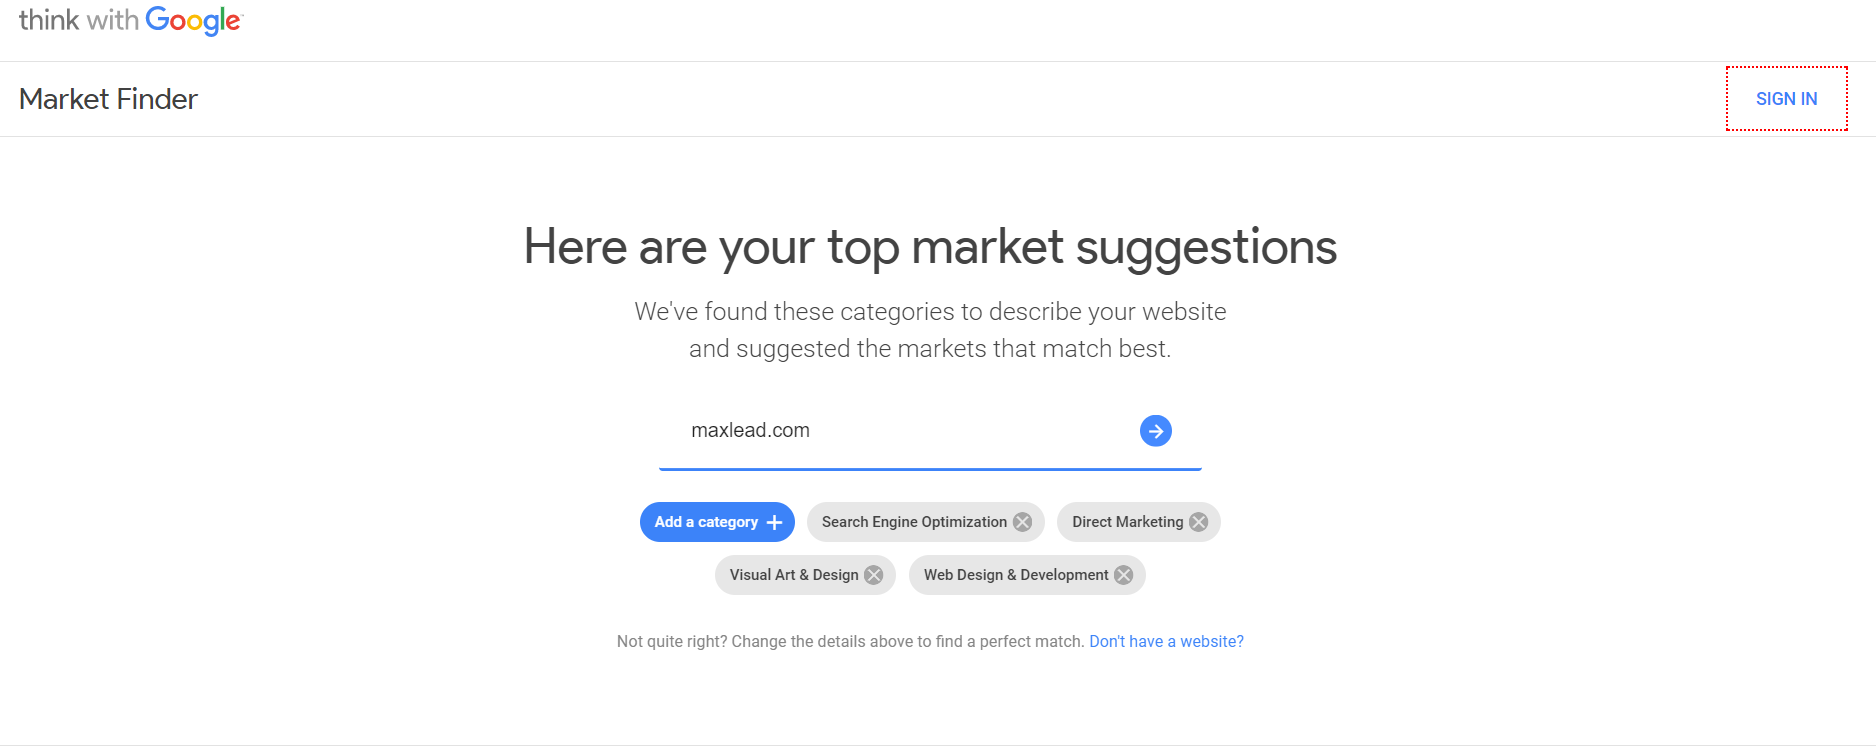1876x746 pixels.
Task: Remove the Search Engine Optimization category
Action: (x=1022, y=522)
